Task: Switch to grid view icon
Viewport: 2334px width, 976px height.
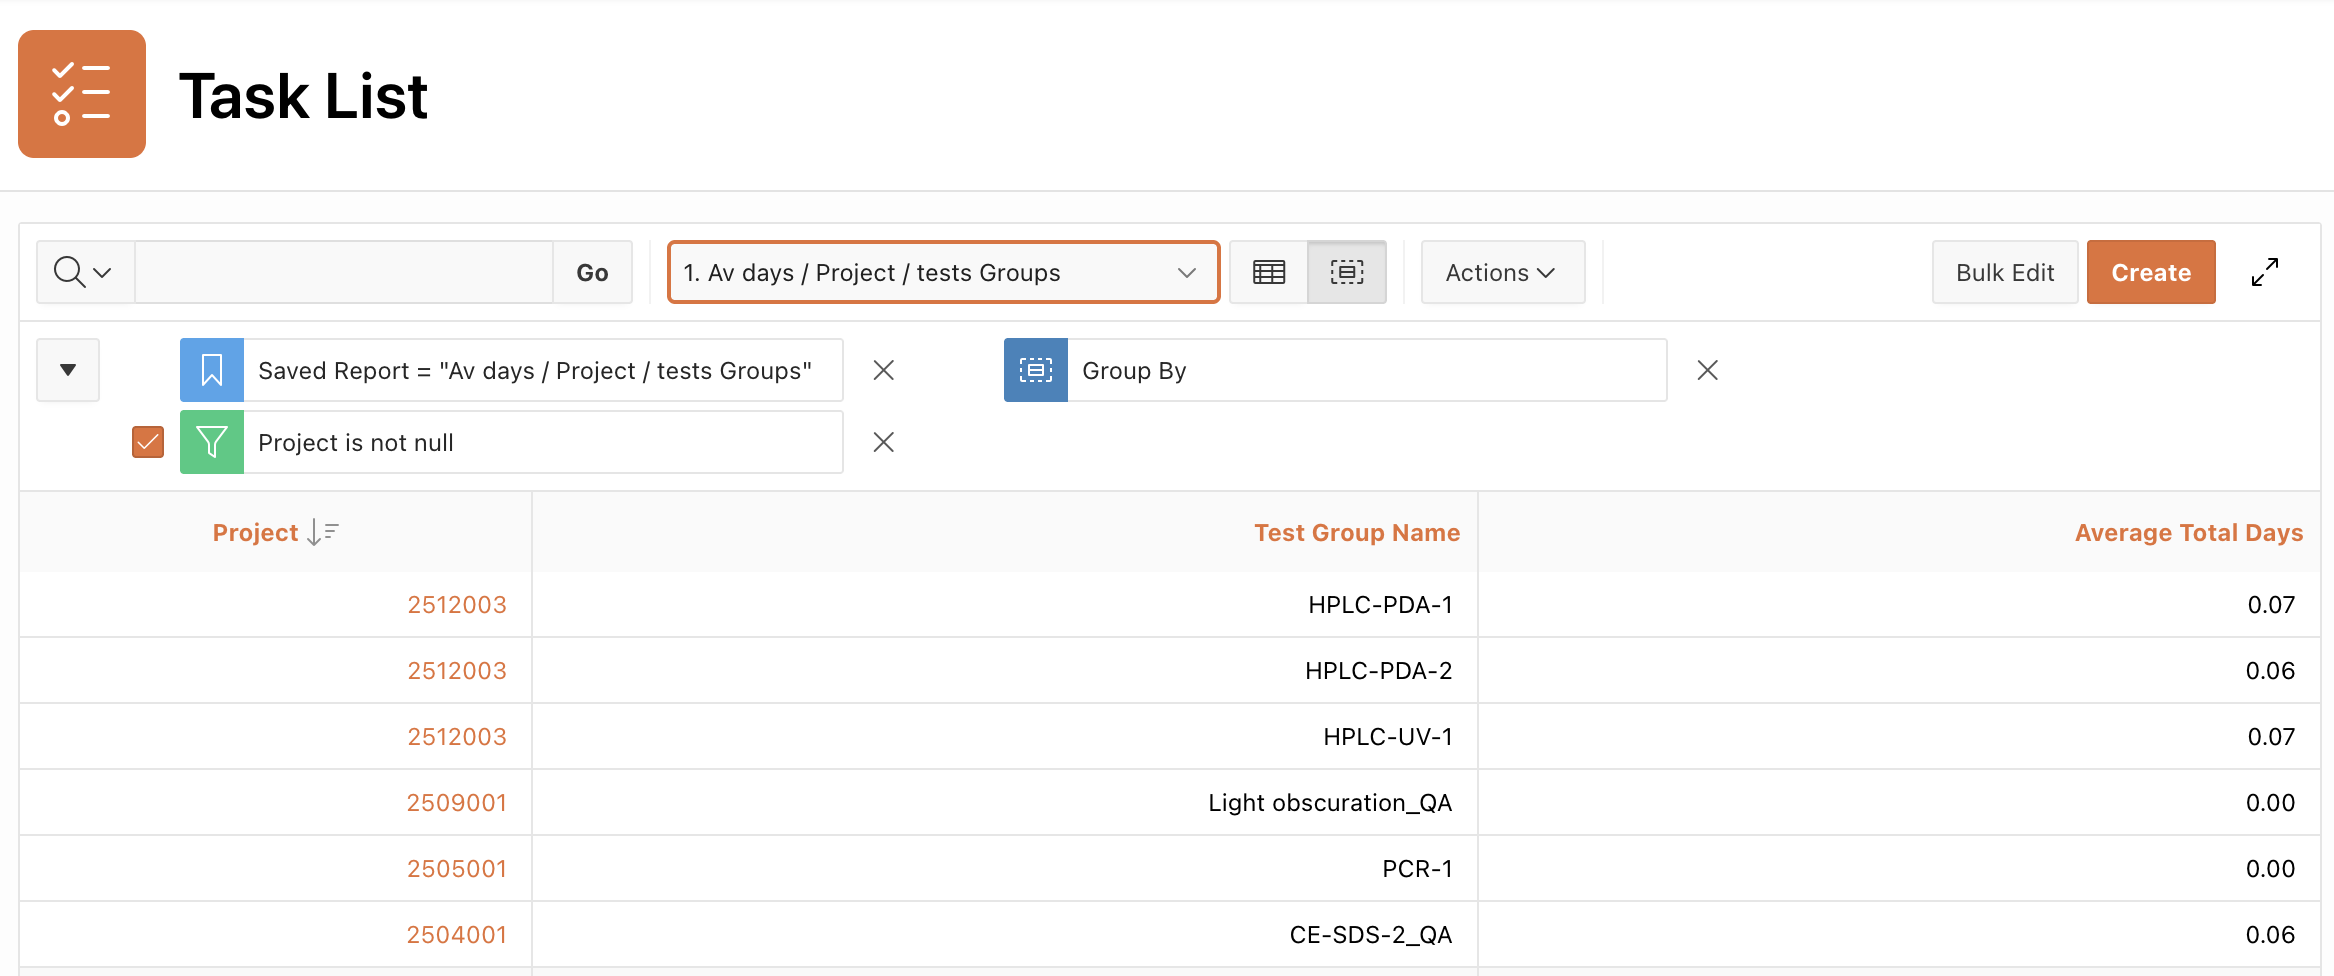Action: (x=1269, y=272)
